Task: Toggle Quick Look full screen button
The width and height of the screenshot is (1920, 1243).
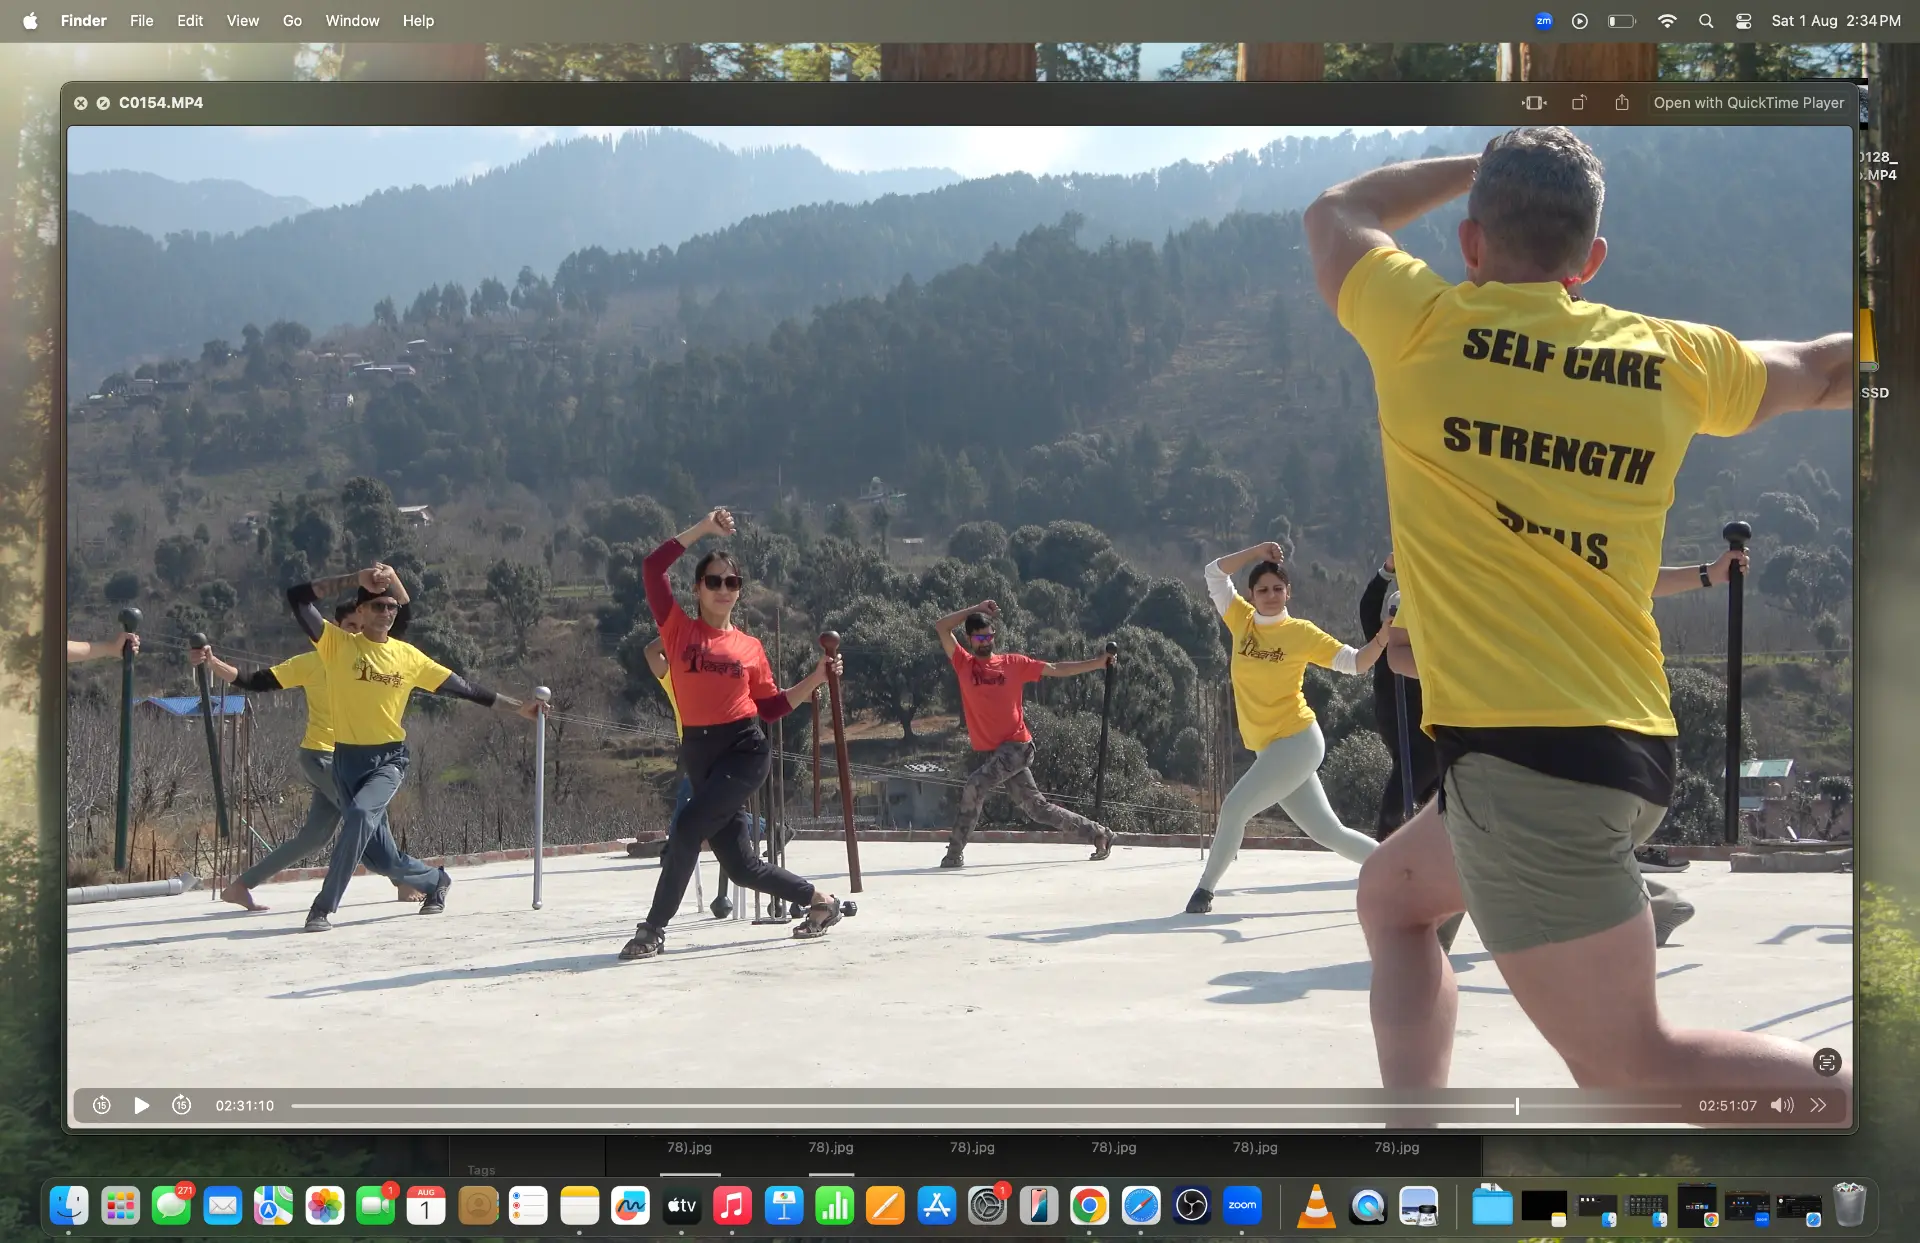Action: 103,103
